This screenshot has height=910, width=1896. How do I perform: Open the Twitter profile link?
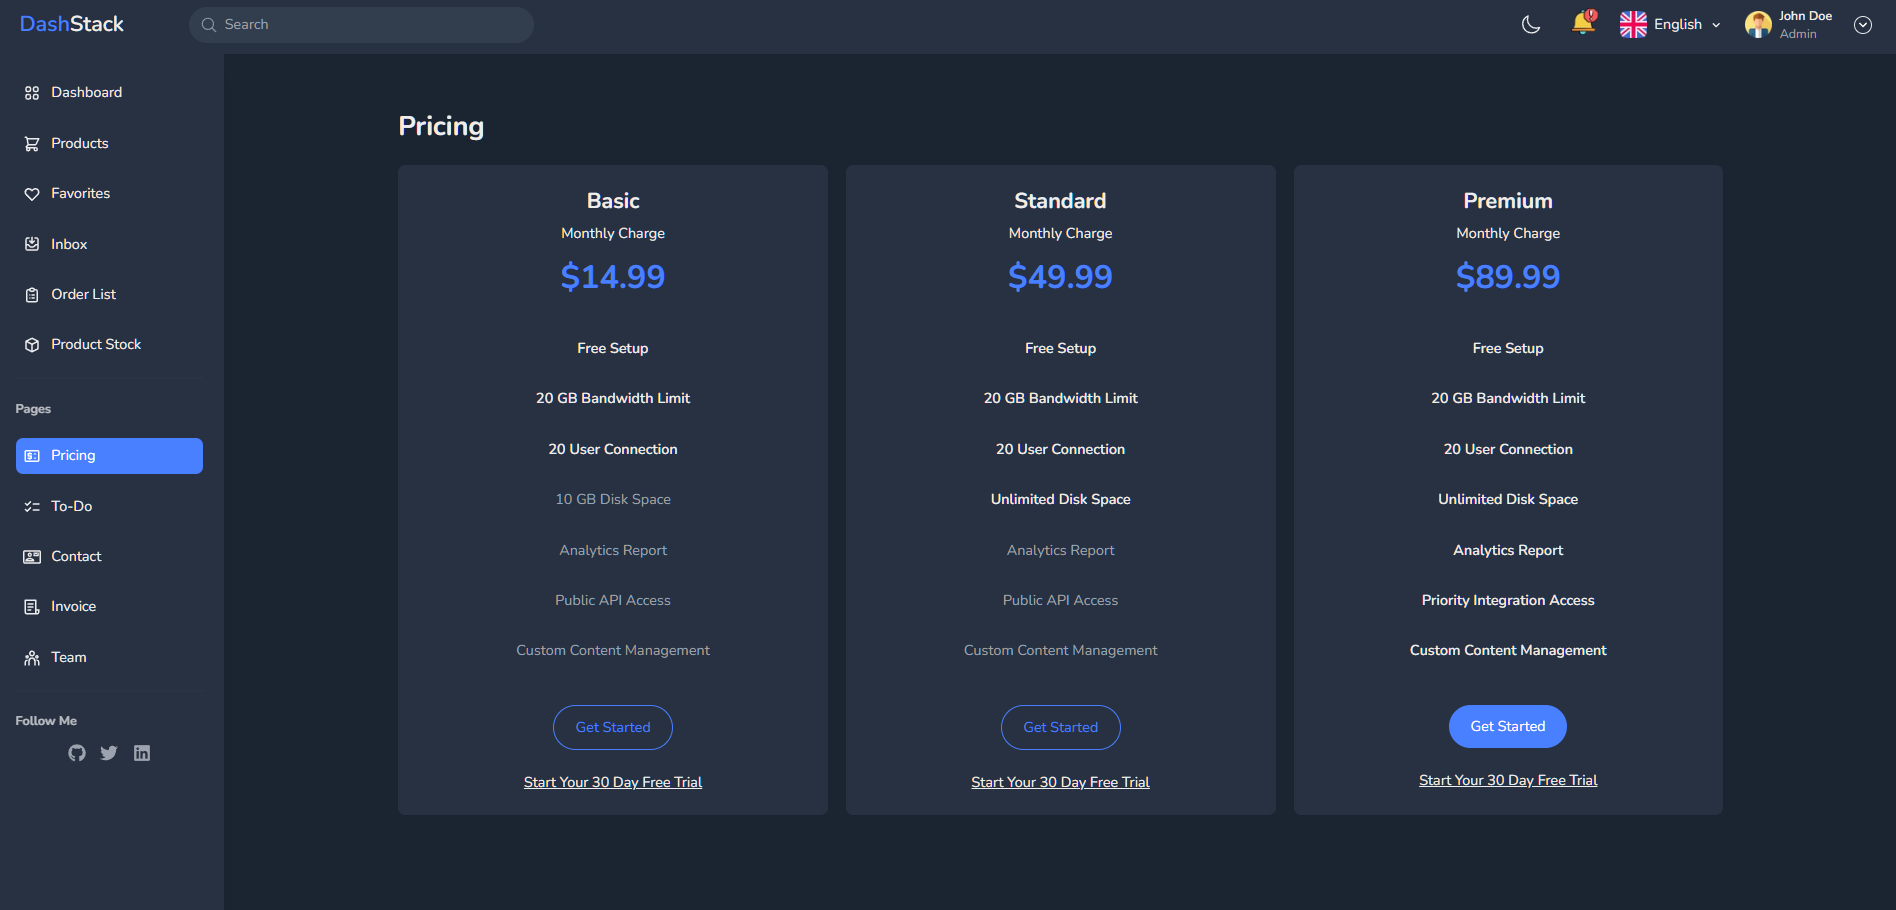pos(108,753)
